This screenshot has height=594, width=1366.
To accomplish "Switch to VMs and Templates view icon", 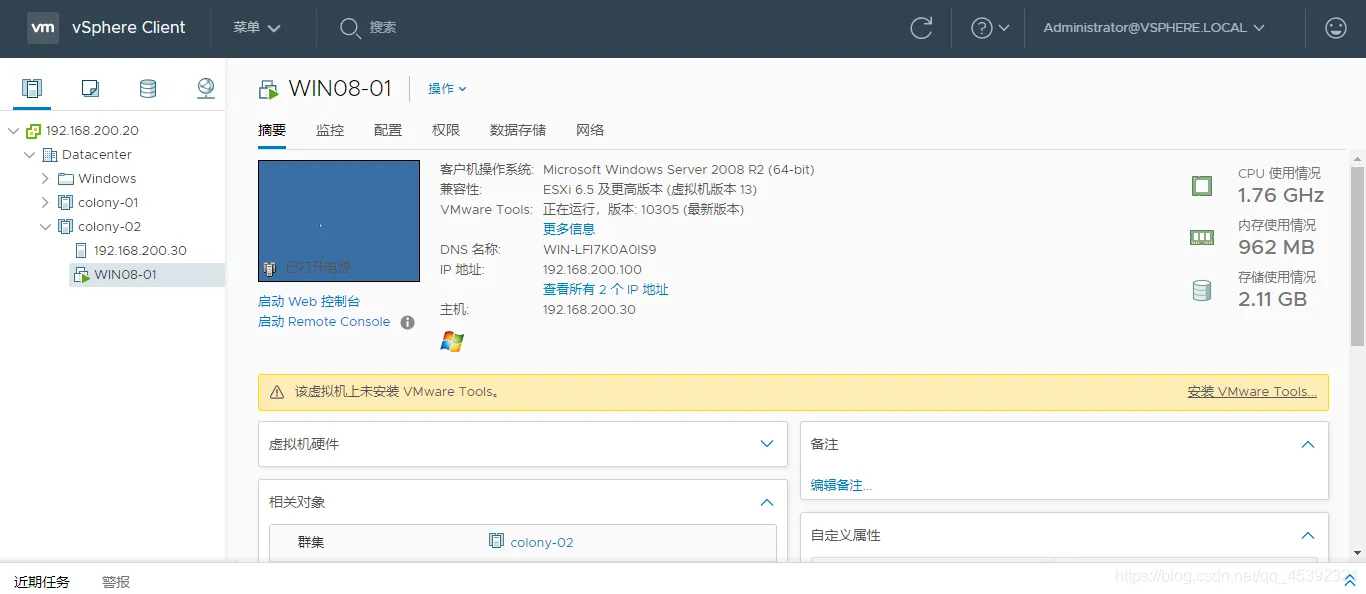I will click(90, 88).
